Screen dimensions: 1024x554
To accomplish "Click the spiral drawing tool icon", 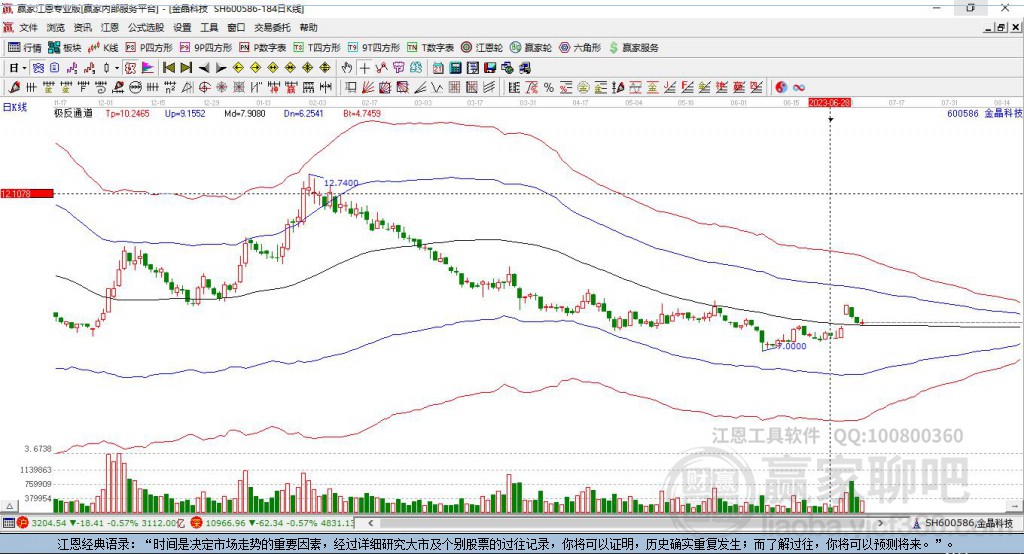I will pos(101,87).
